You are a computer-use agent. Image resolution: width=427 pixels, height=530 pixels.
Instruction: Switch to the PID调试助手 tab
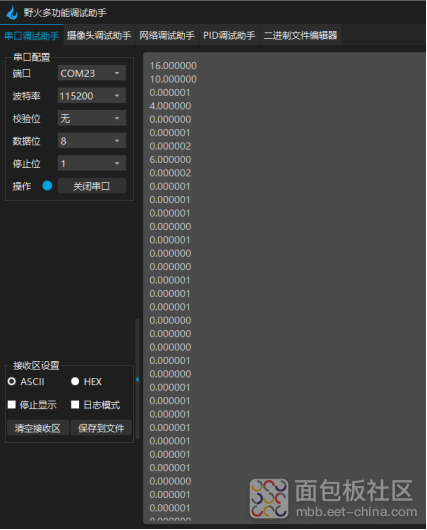(229, 35)
